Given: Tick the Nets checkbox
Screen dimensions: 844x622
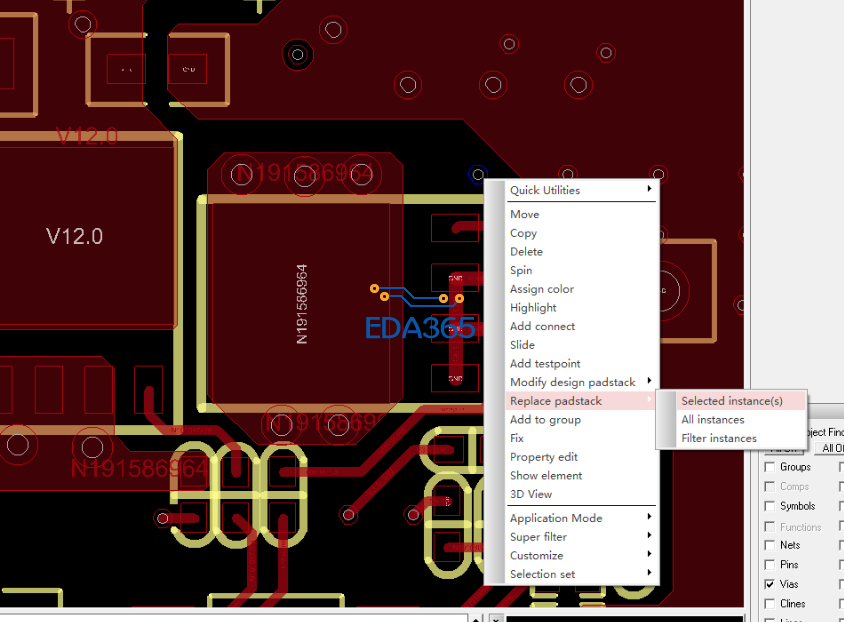Looking at the screenshot, I should coord(770,545).
